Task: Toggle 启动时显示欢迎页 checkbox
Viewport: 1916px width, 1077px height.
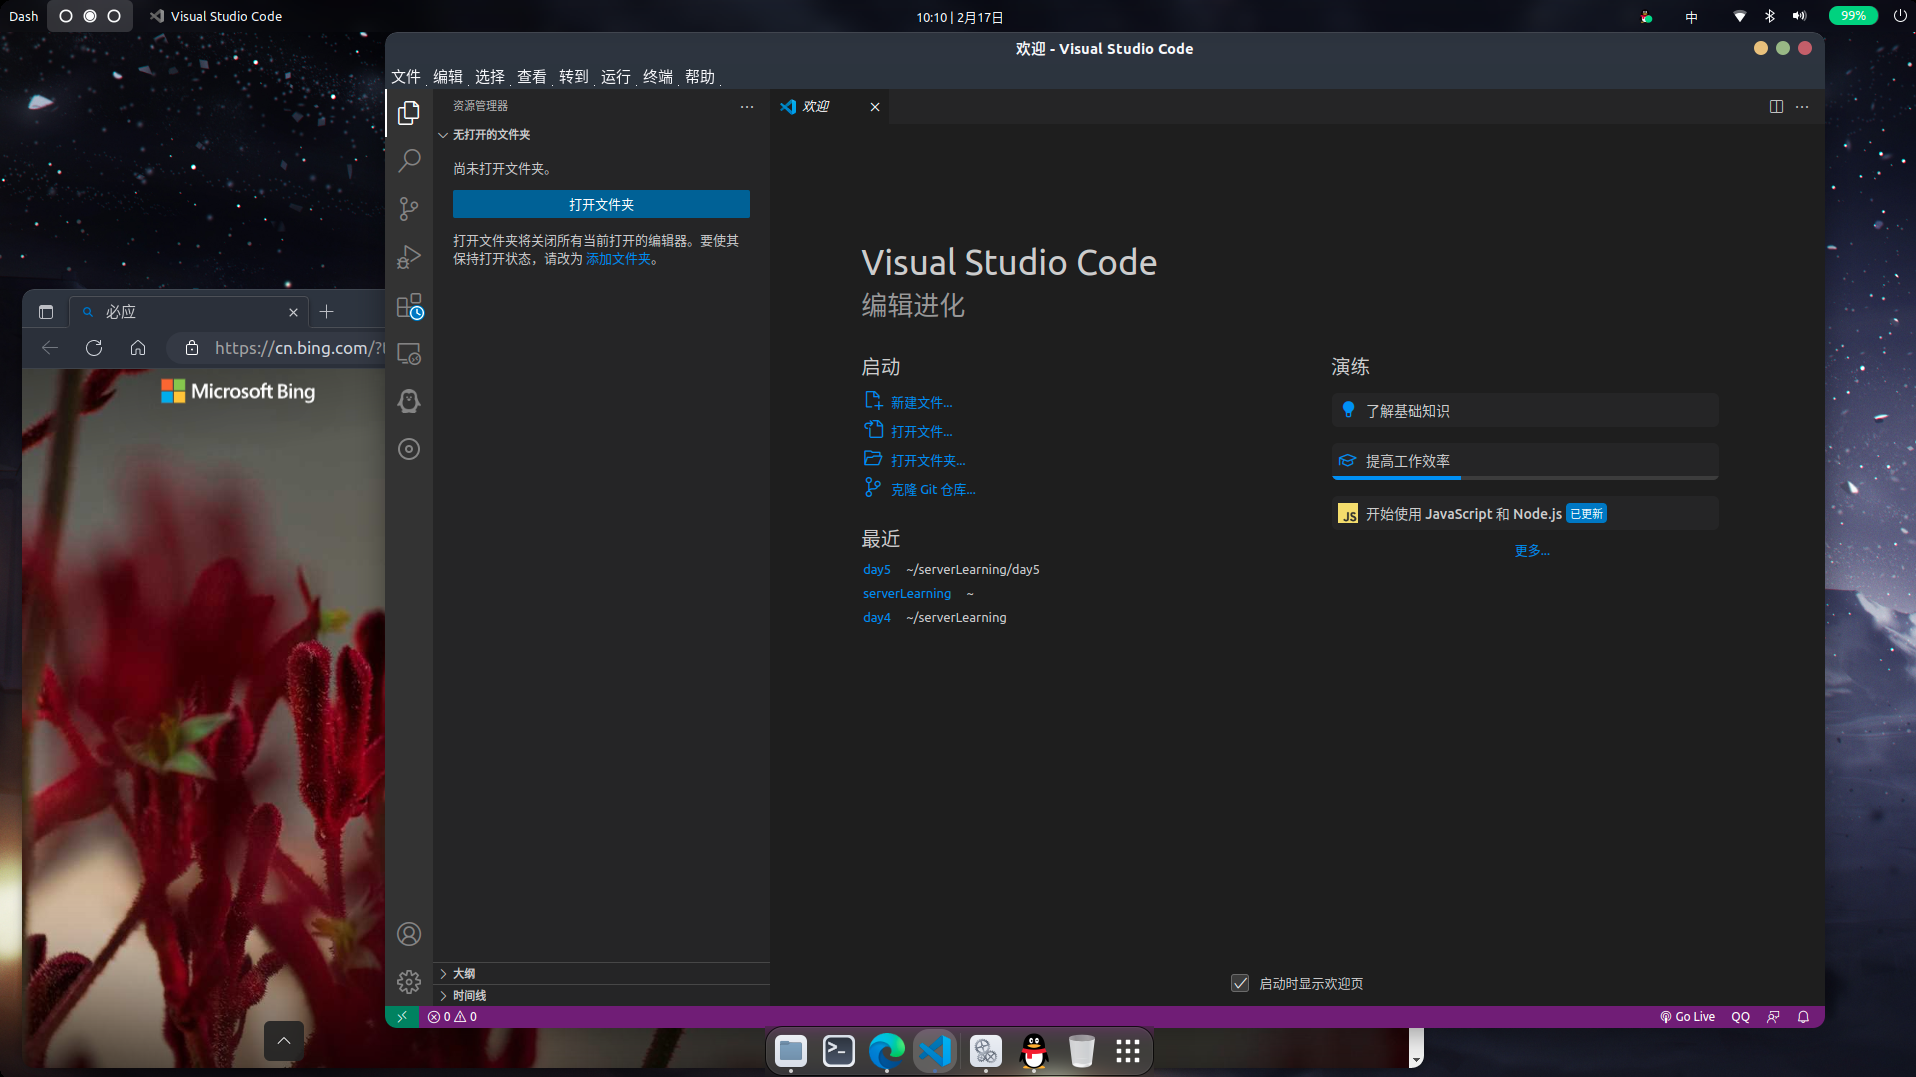Action: [x=1240, y=984]
